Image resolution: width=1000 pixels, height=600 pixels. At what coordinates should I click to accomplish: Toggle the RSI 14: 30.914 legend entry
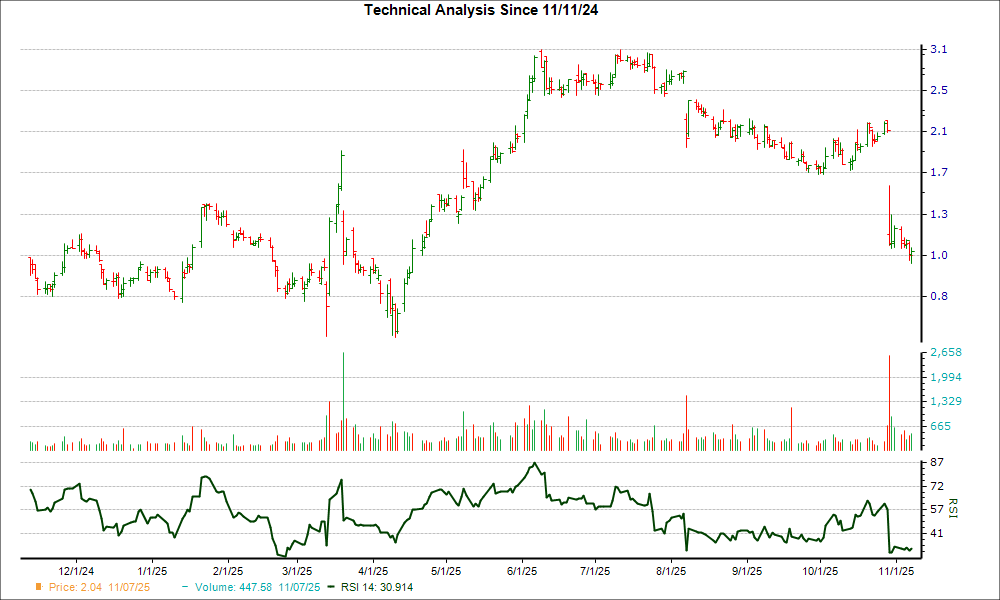click(377, 588)
